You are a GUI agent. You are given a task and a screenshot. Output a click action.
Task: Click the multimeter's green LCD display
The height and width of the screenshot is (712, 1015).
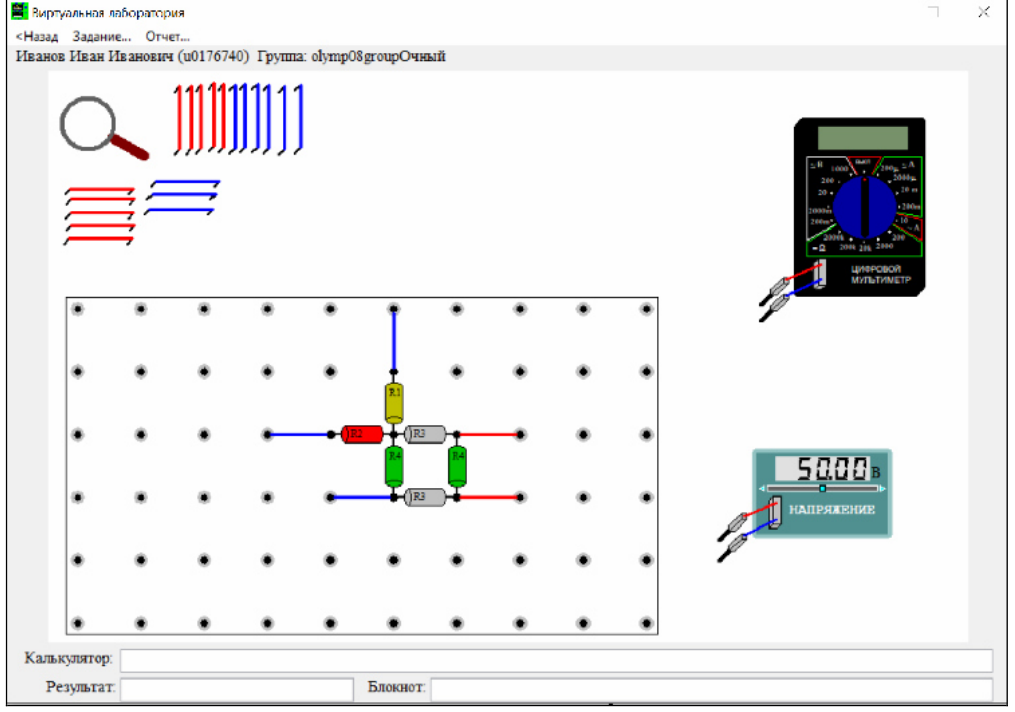tap(863, 138)
